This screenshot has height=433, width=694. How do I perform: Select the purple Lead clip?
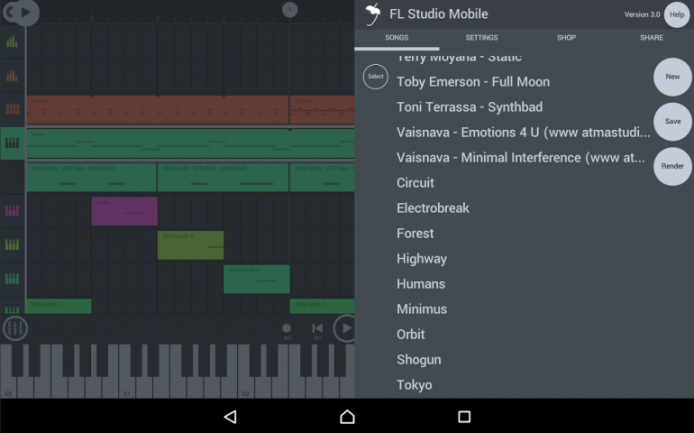coord(124,211)
